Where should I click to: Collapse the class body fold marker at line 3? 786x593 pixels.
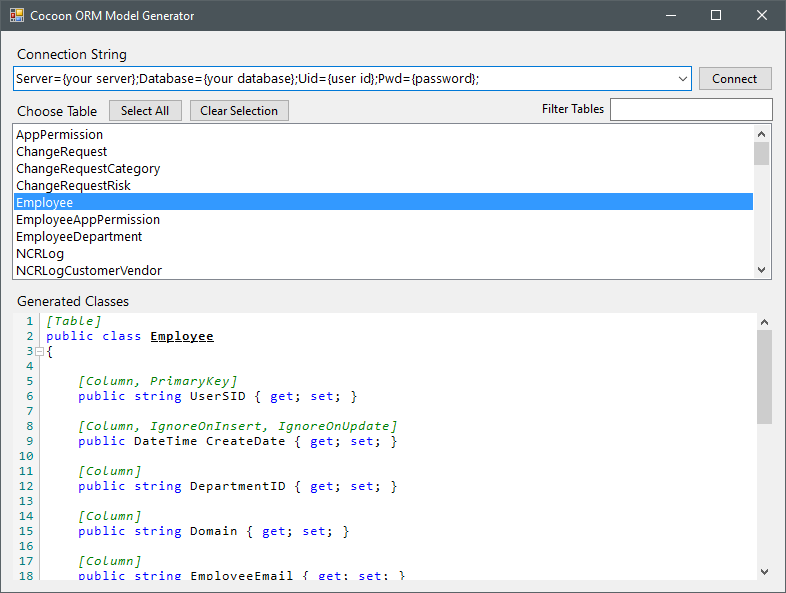tap(40, 351)
